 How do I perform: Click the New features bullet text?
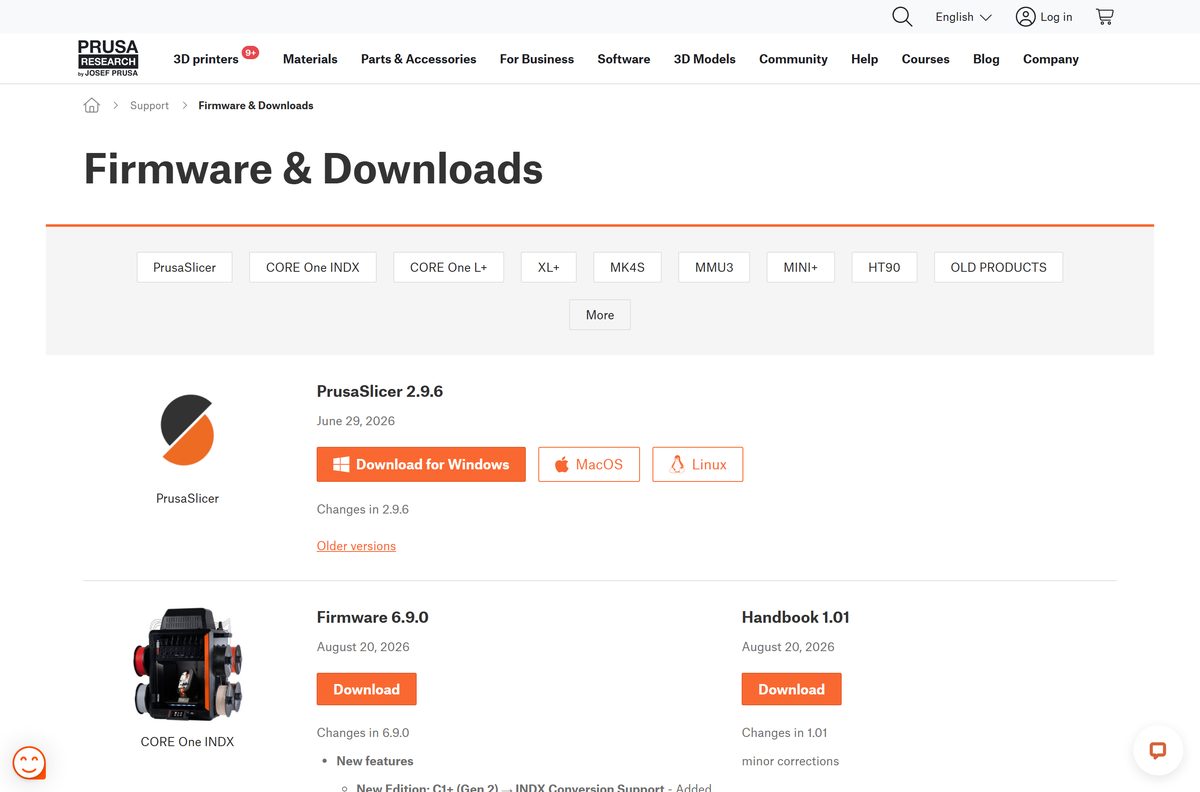(375, 761)
